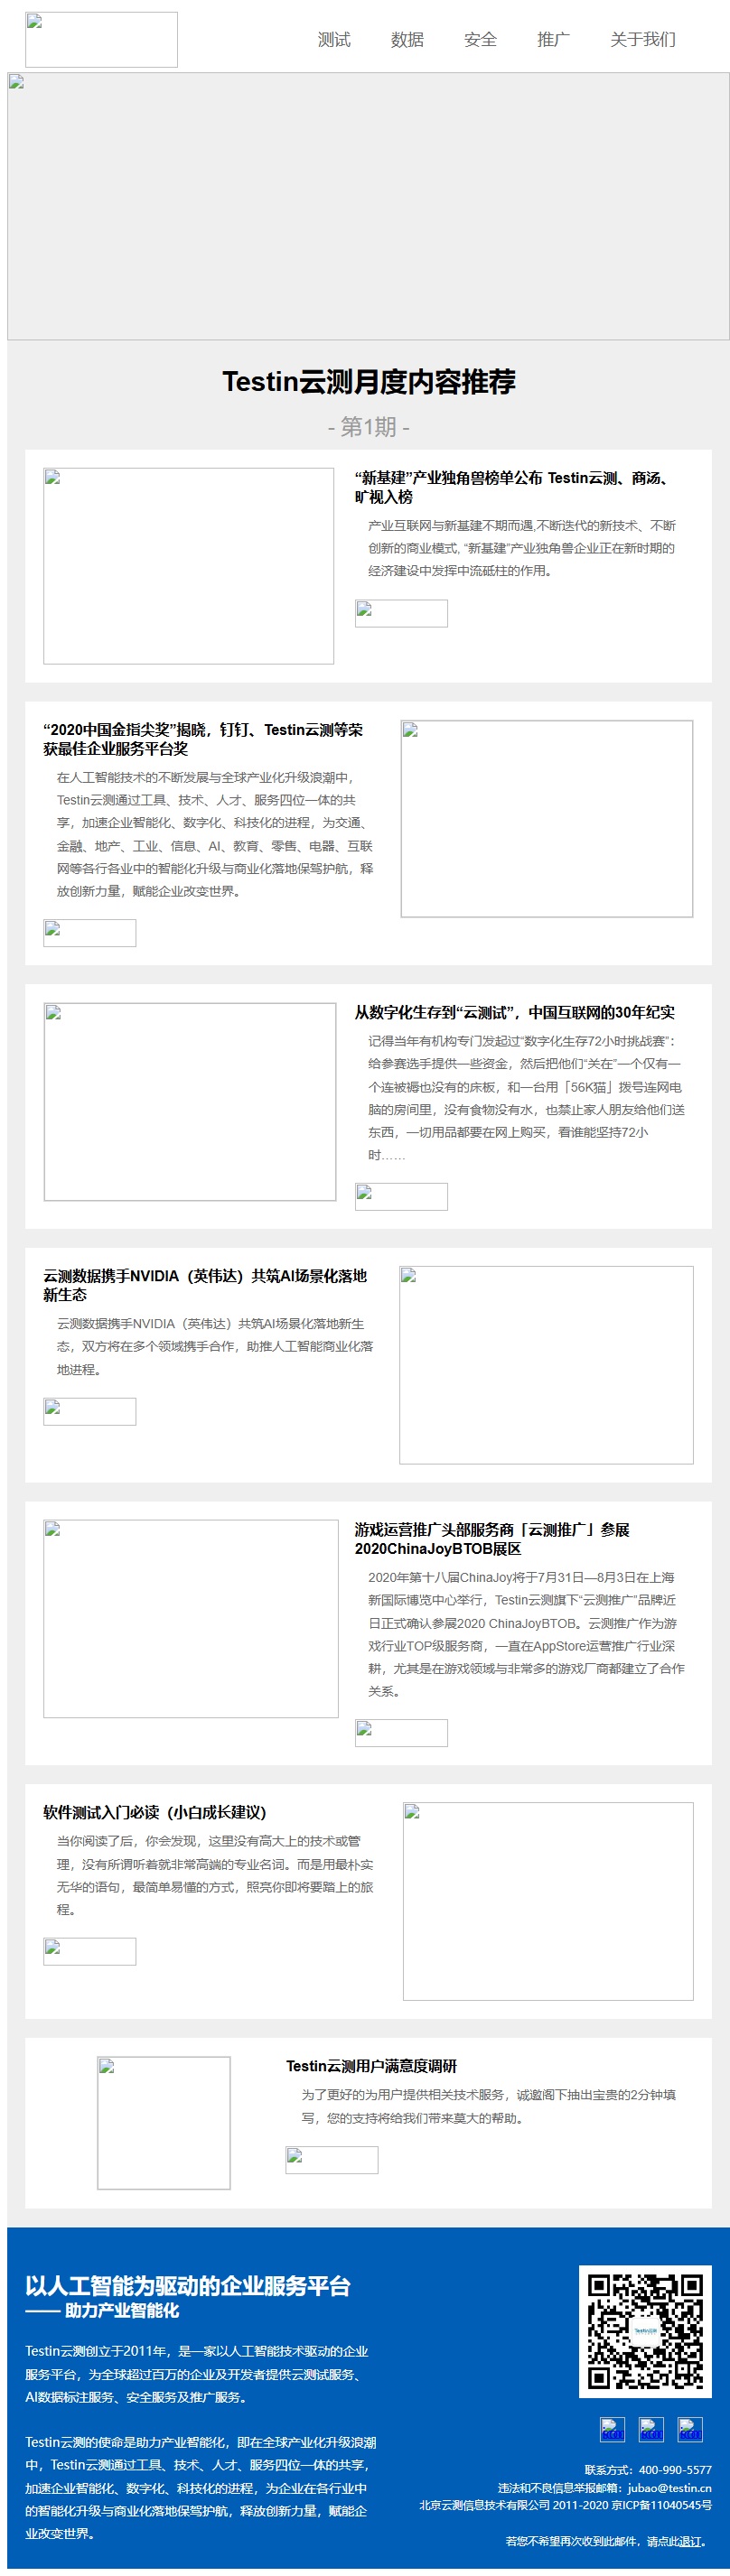Click the image button under “新基建” article summary
The height and width of the screenshot is (2576, 730).
[x=401, y=613]
